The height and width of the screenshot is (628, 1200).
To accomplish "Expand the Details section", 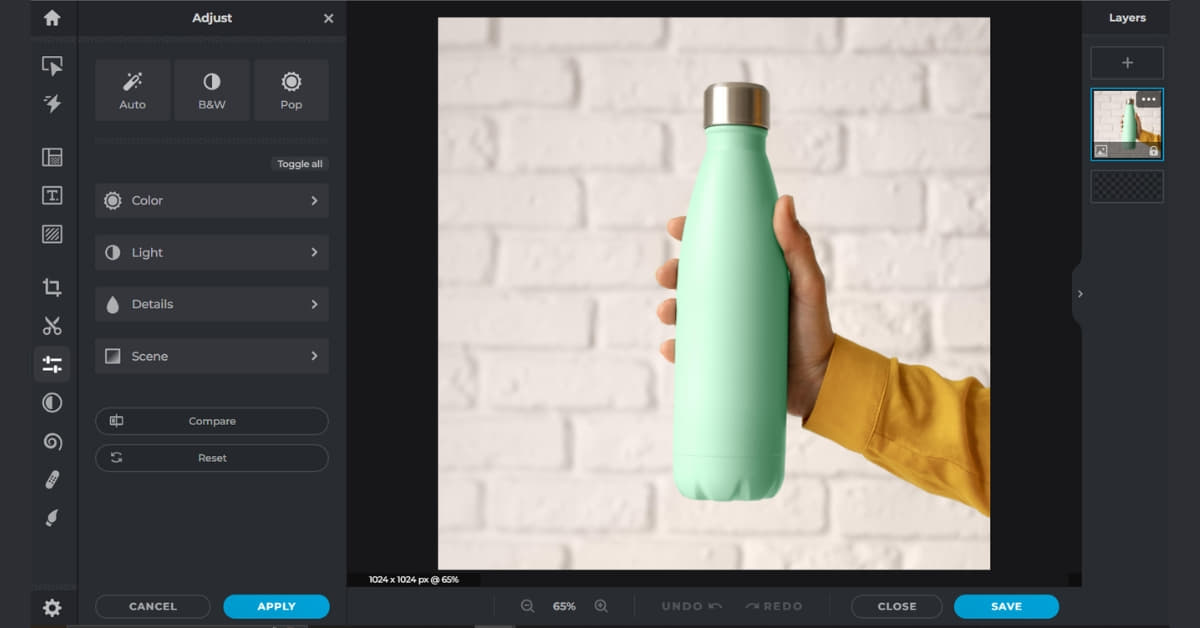I will 212,304.
